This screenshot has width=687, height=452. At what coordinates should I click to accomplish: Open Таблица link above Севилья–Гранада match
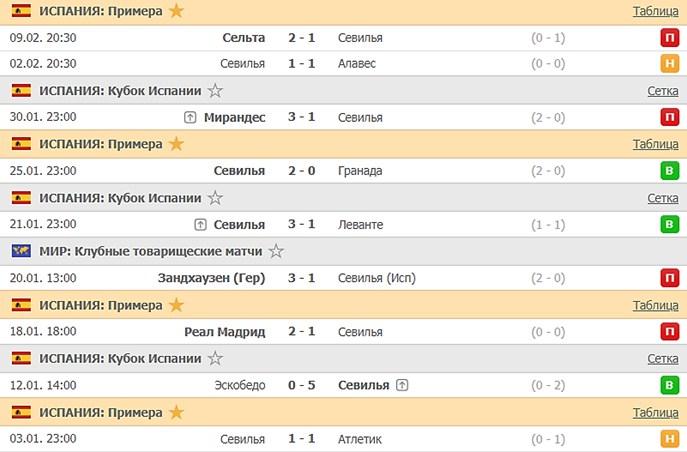coord(655,144)
